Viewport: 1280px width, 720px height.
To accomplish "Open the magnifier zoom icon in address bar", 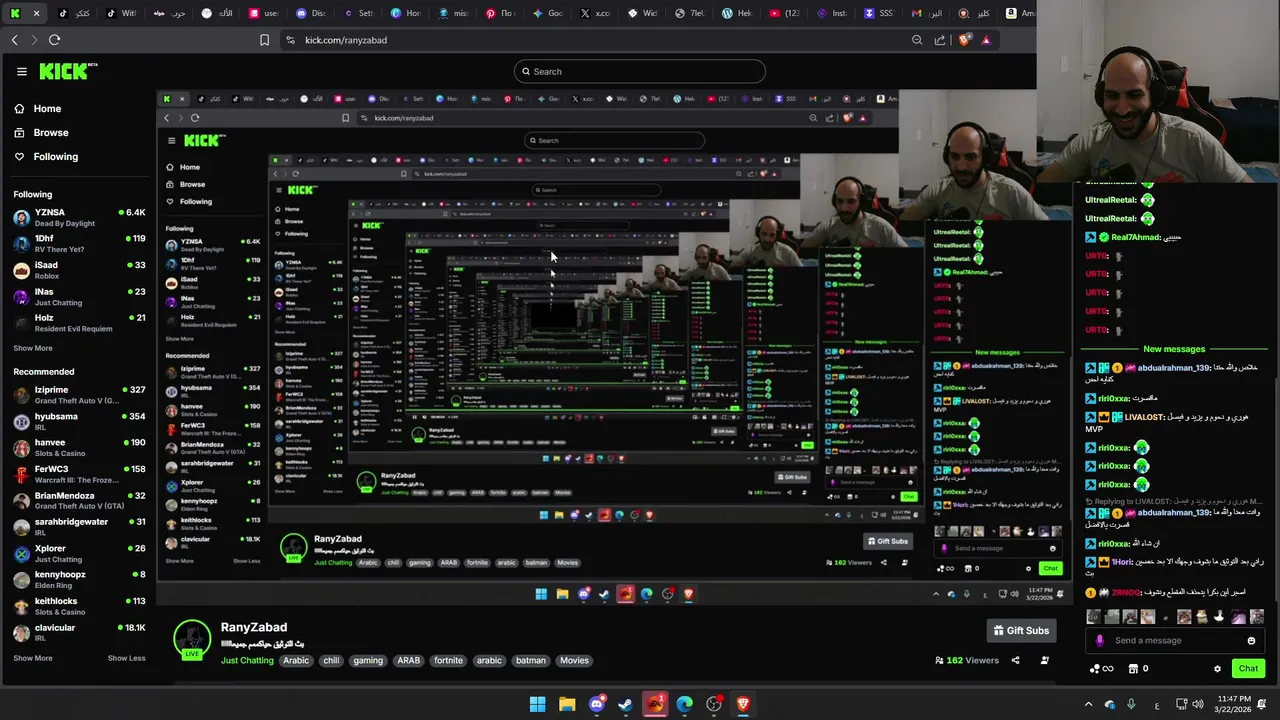I will coord(917,40).
